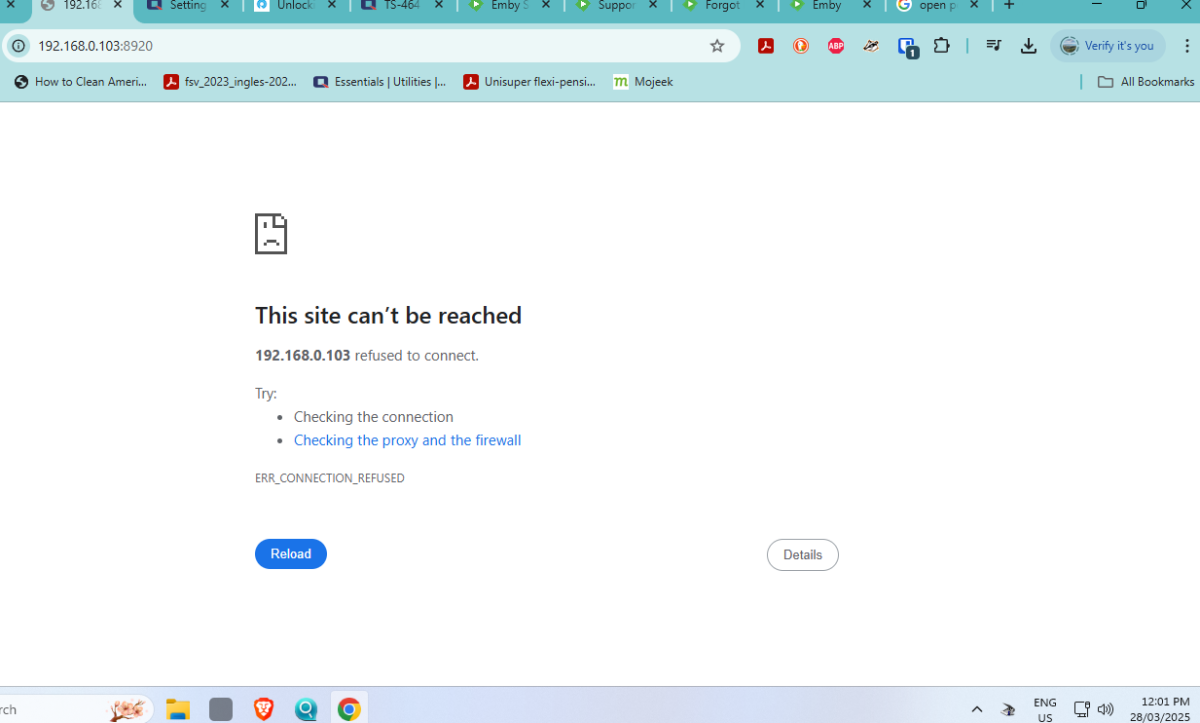
Task: Click inside the address bar
Action: click(x=300, y=46)
